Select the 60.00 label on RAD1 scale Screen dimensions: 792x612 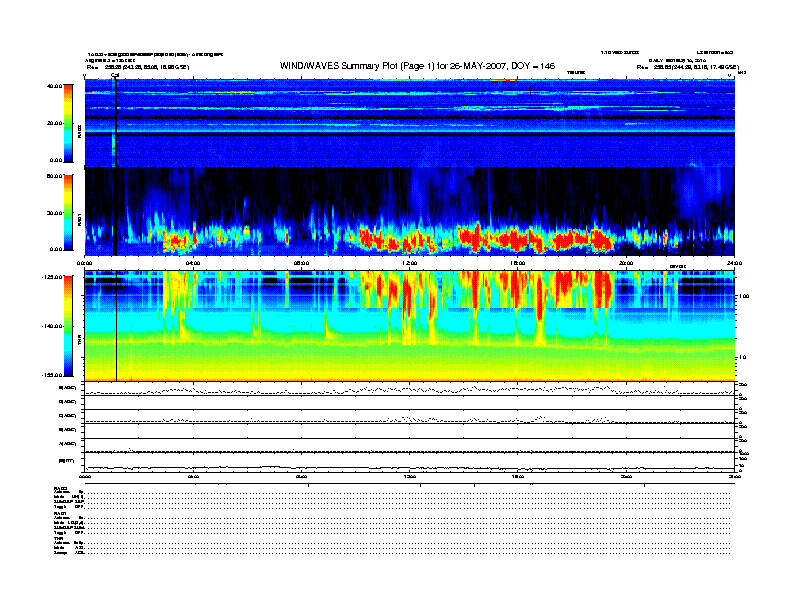(55, 176)
